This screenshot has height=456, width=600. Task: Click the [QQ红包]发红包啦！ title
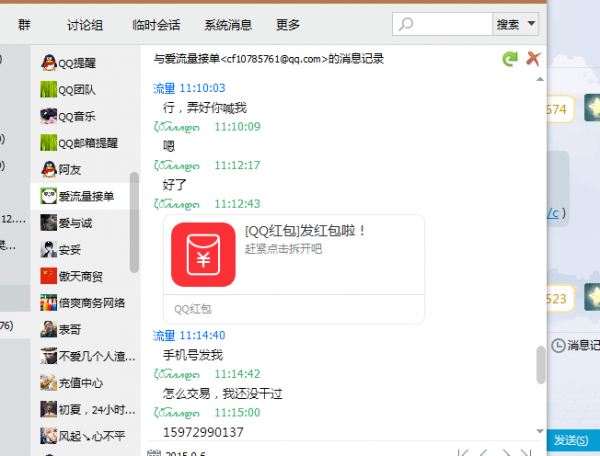click(x=305, y=231)
